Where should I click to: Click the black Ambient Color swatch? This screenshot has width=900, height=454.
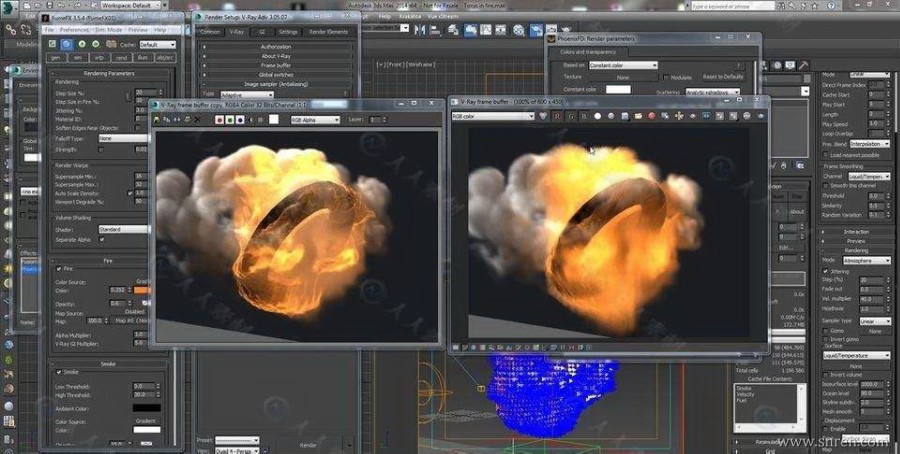pos(147,408)
